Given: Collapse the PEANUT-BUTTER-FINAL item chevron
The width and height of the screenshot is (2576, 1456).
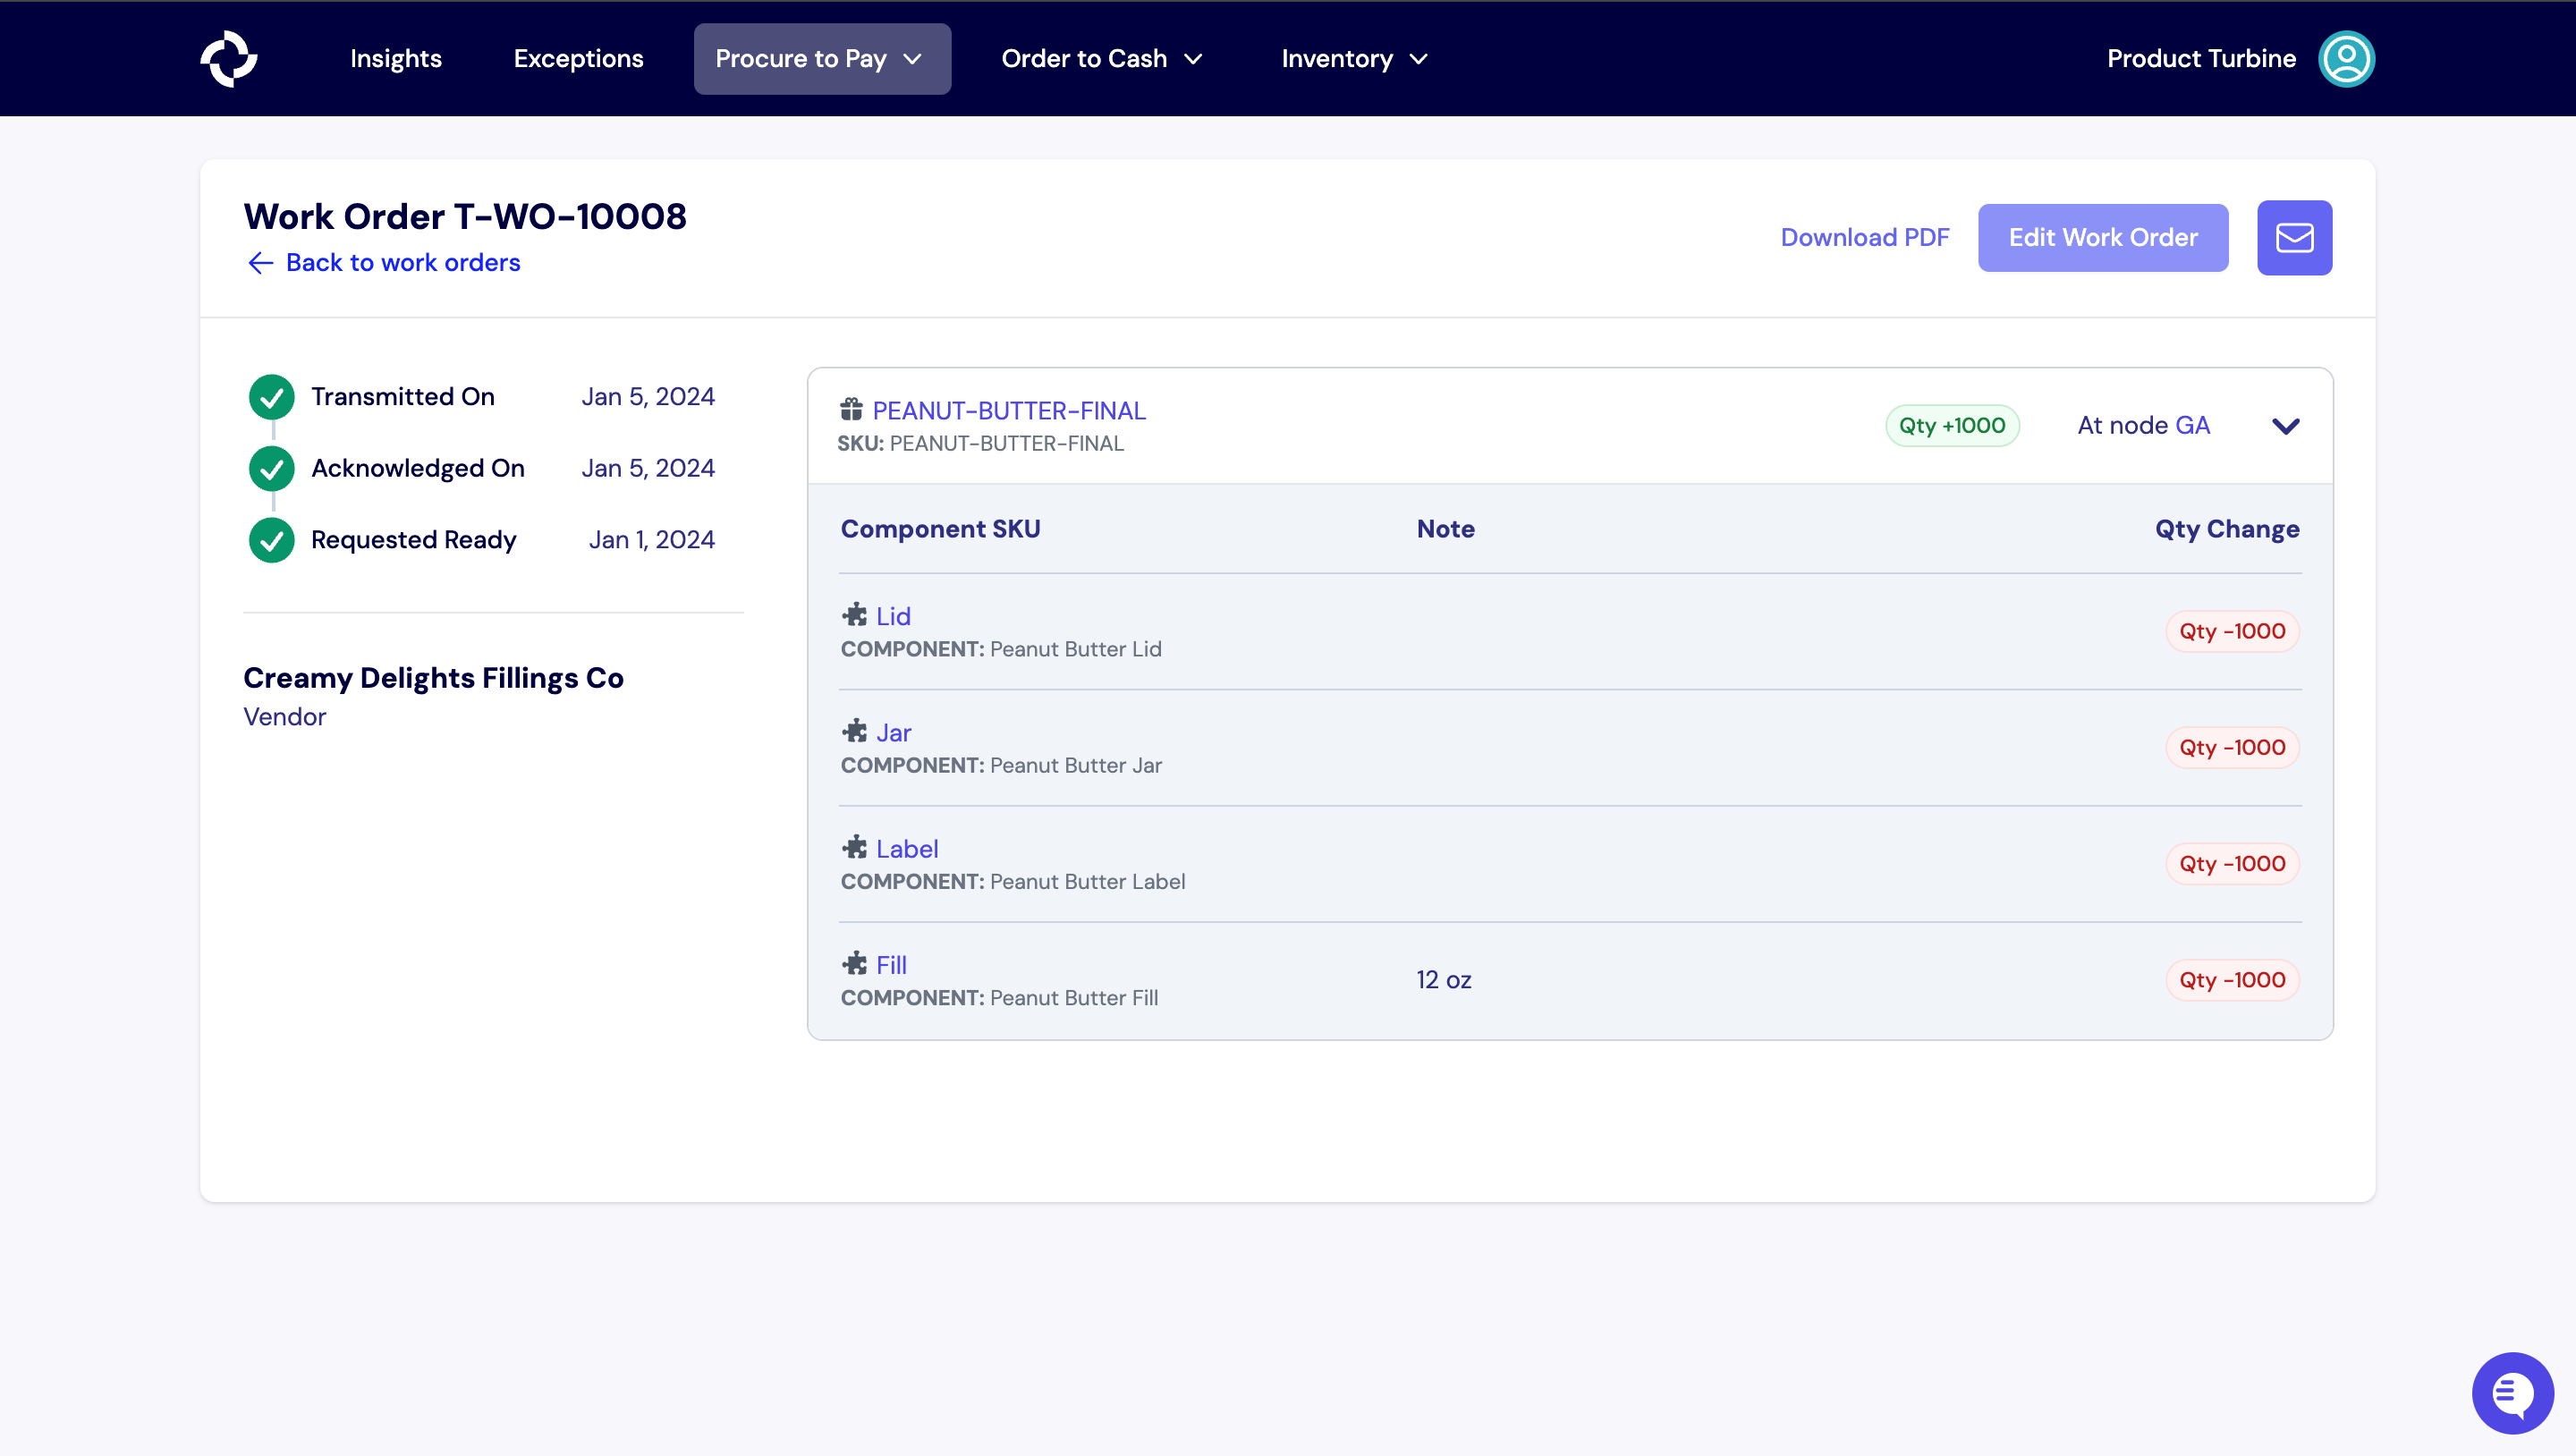Looking at the screenshot, I should point(2285,426).
